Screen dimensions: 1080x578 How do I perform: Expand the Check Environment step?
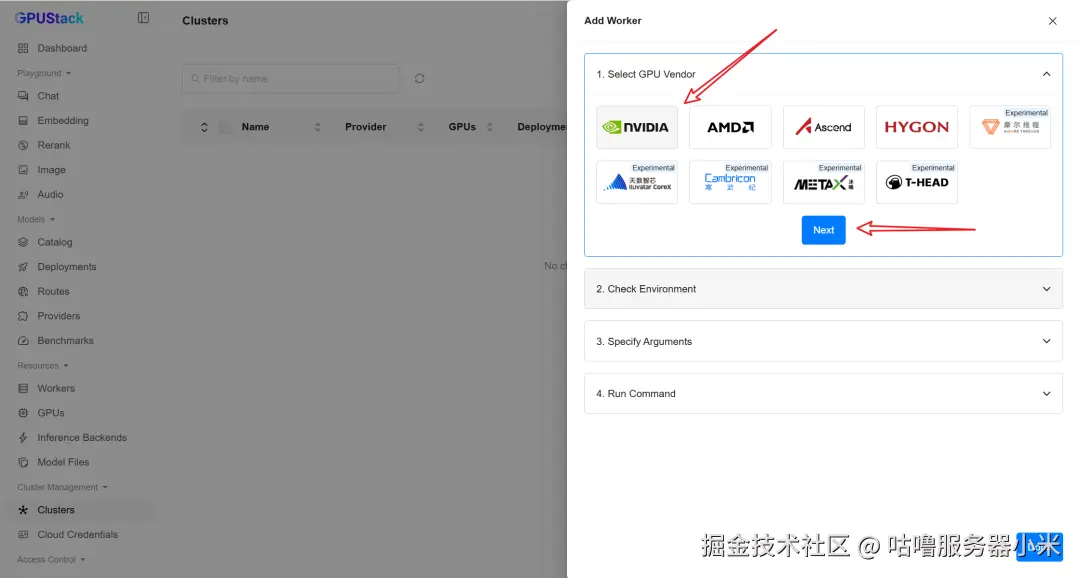[x=1046, y=289]
